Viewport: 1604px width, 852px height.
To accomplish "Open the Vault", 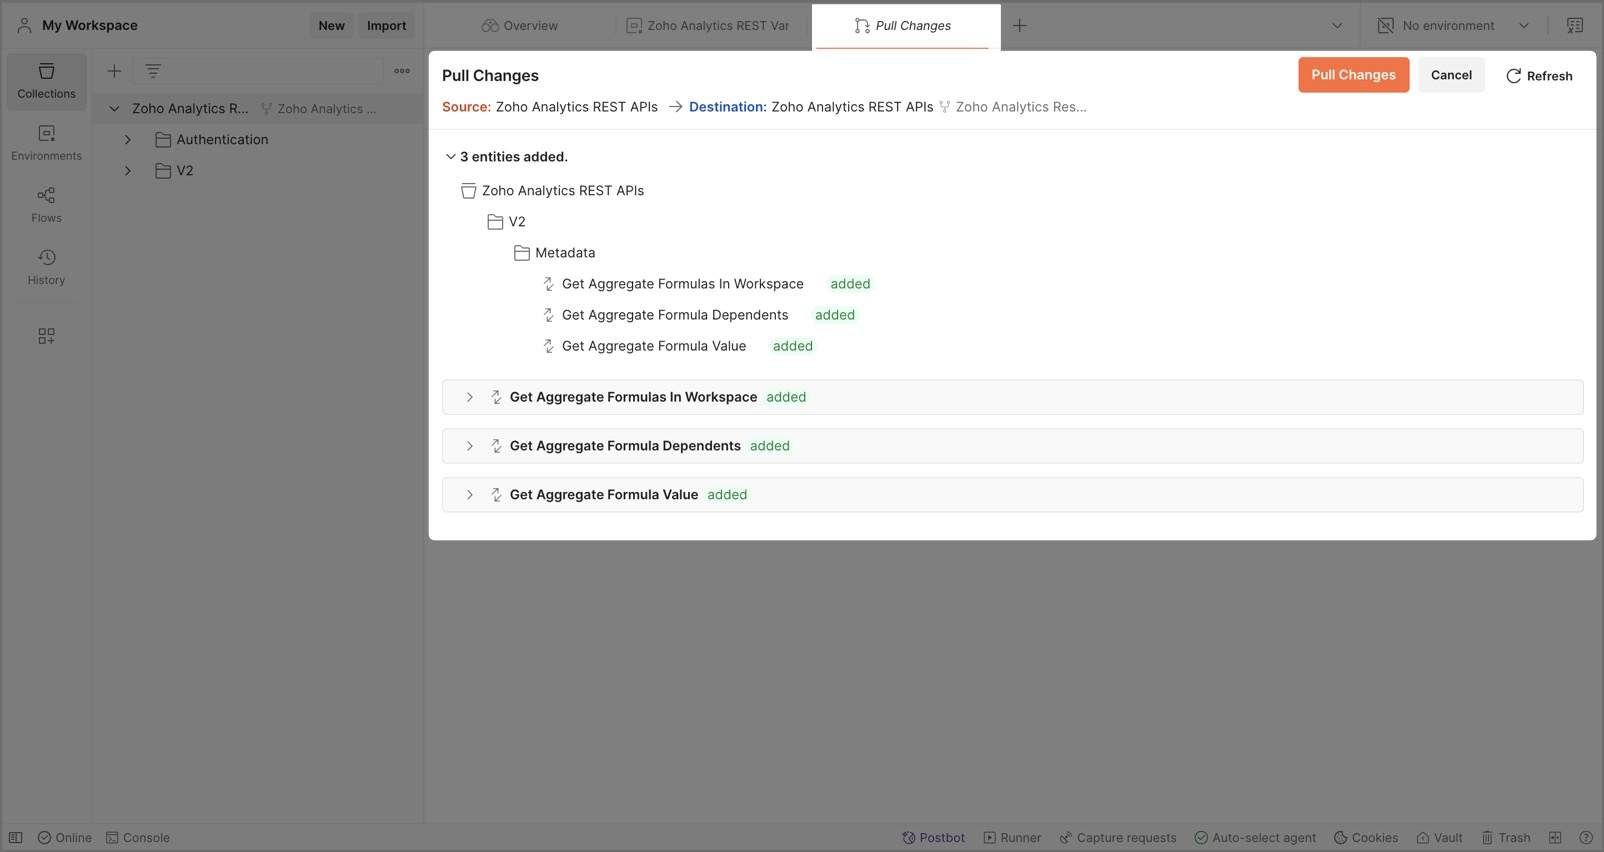I will pos(1439,838).
